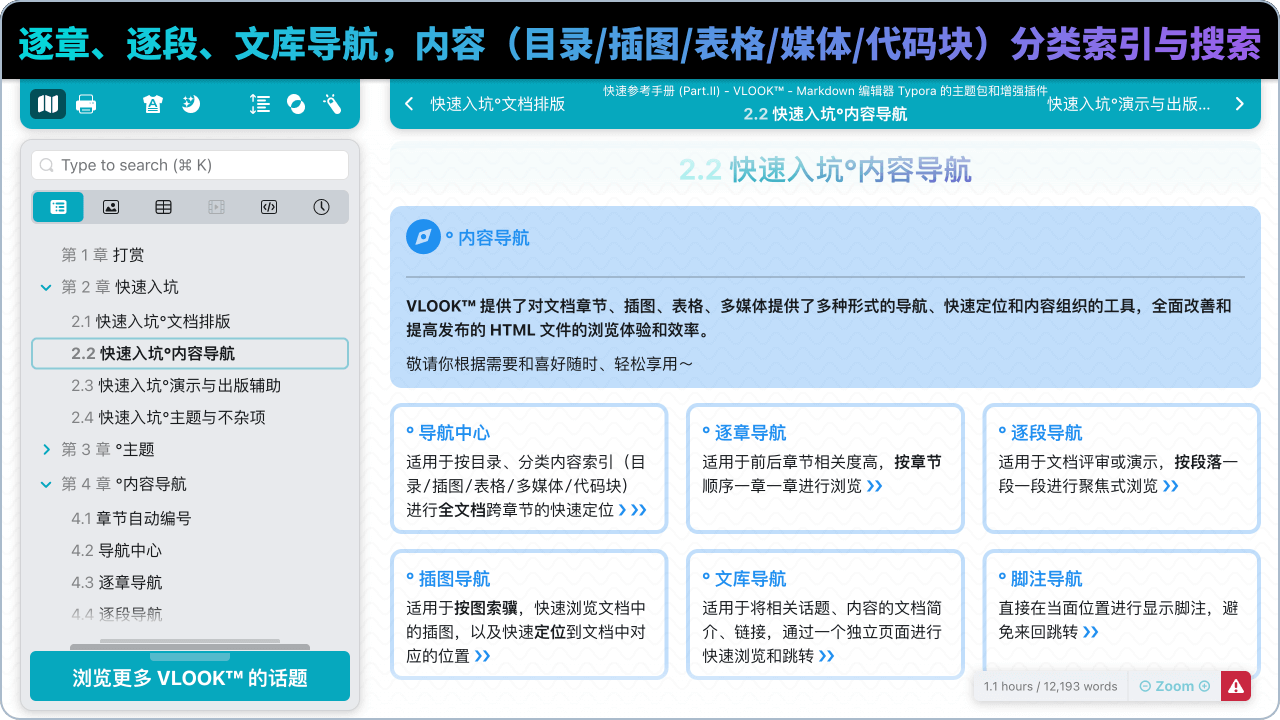Open 2.1 快速入坑°文档排版 in outline

151,321
